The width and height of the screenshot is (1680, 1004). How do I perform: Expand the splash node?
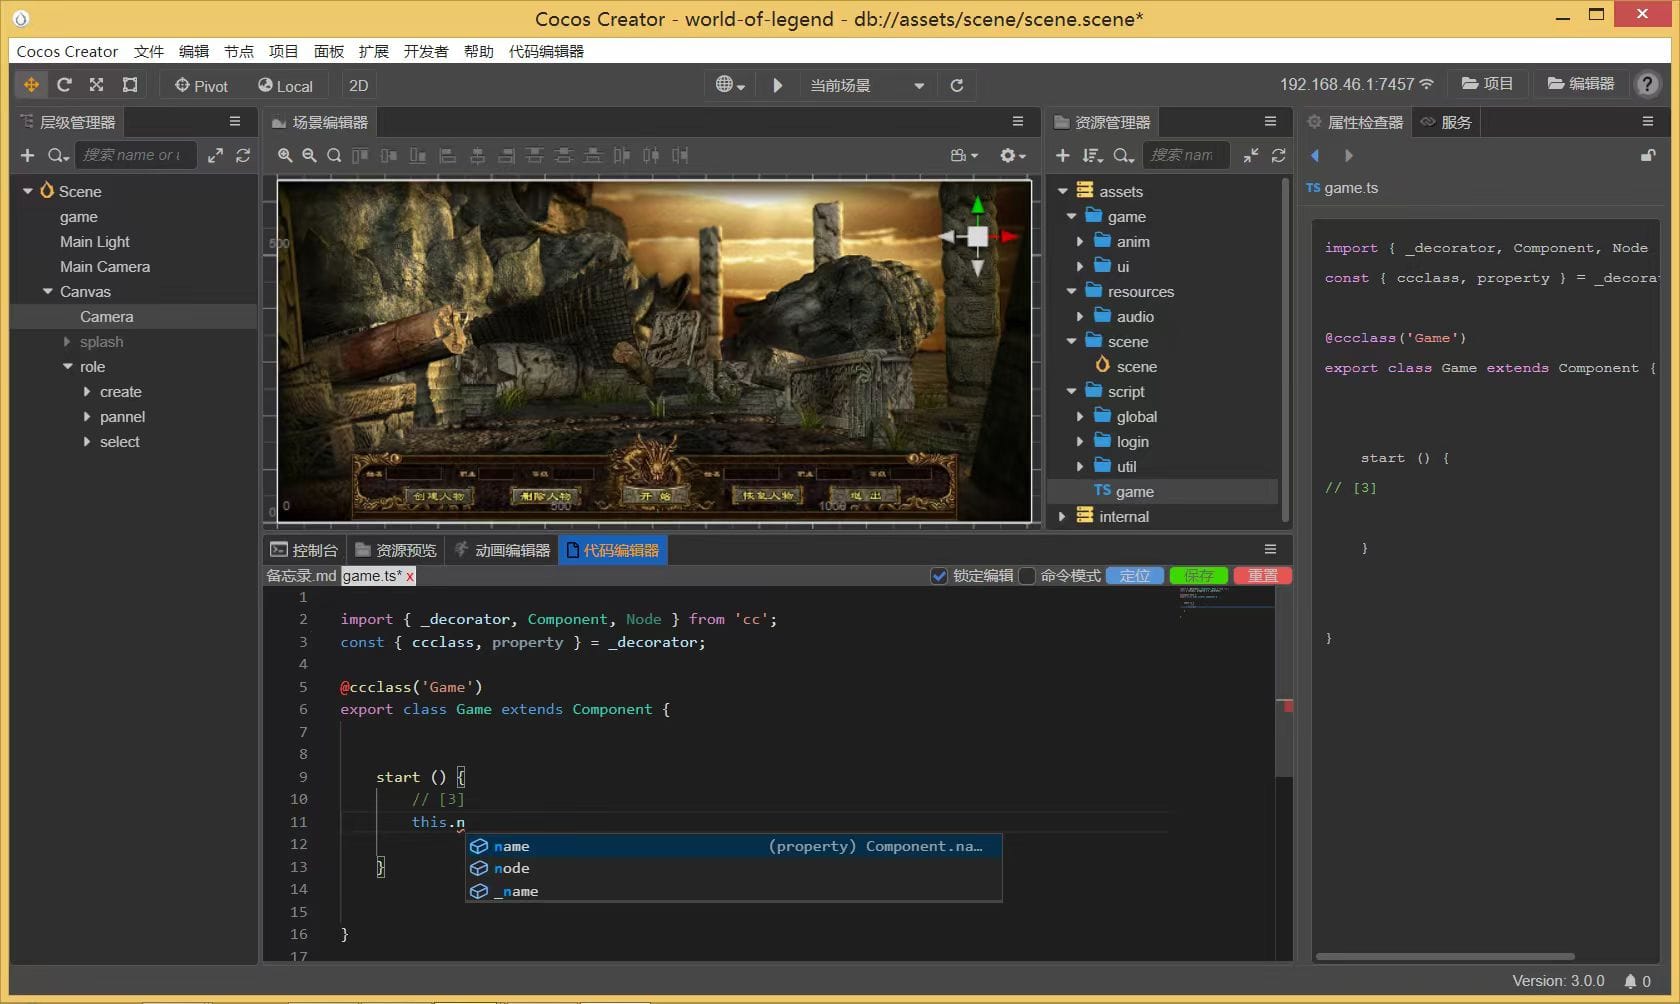[x=67, y=342]
